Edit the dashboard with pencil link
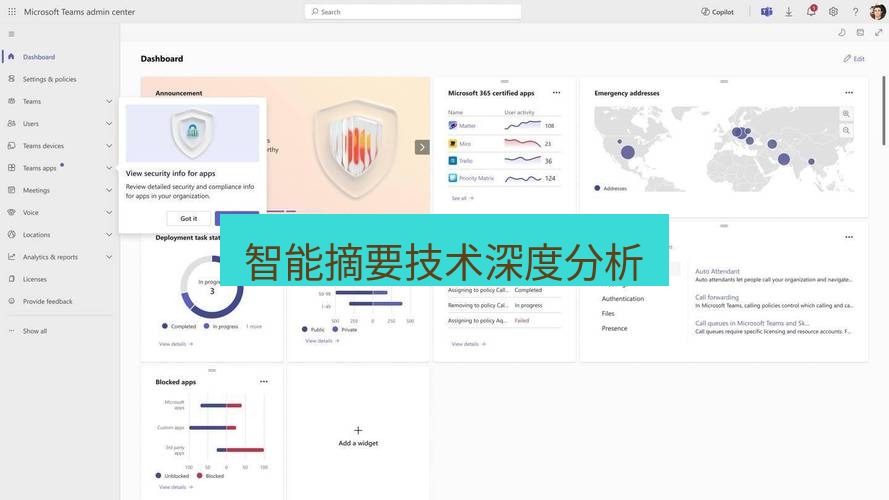This screenshot has height=500, width=889. 854,58
